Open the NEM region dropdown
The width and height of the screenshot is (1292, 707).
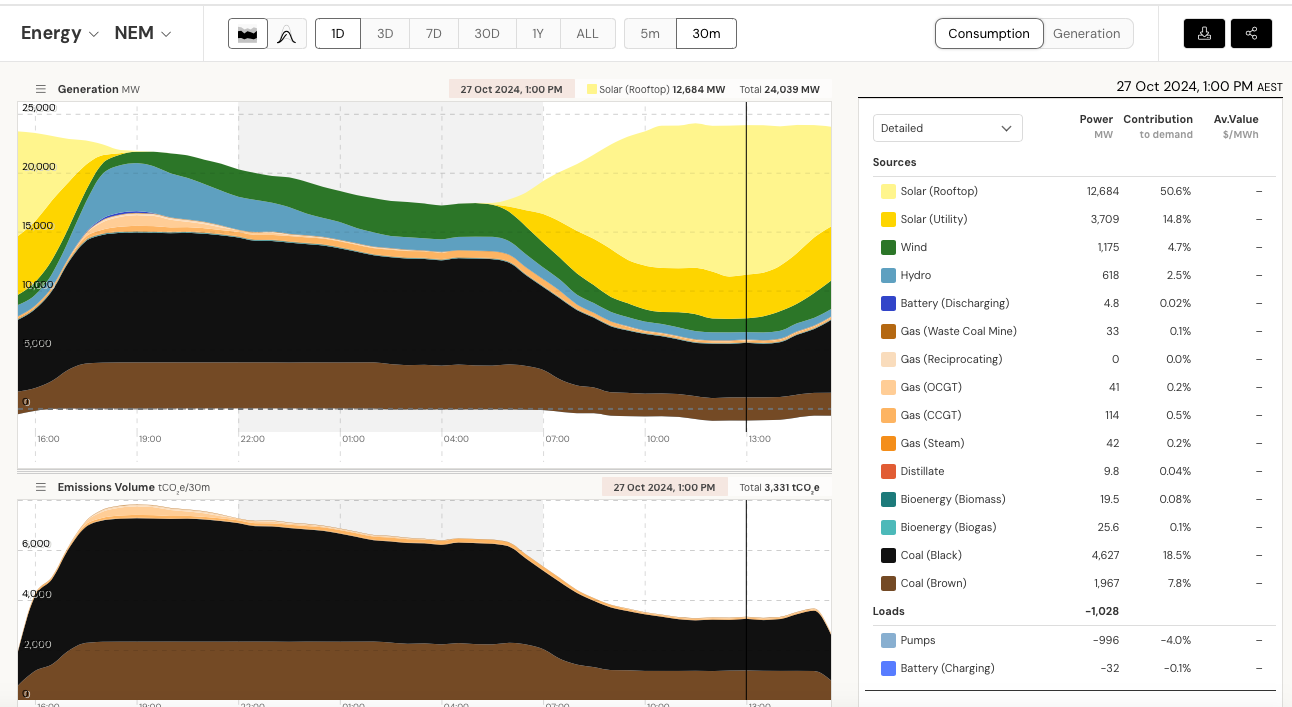tap(143, 33)
